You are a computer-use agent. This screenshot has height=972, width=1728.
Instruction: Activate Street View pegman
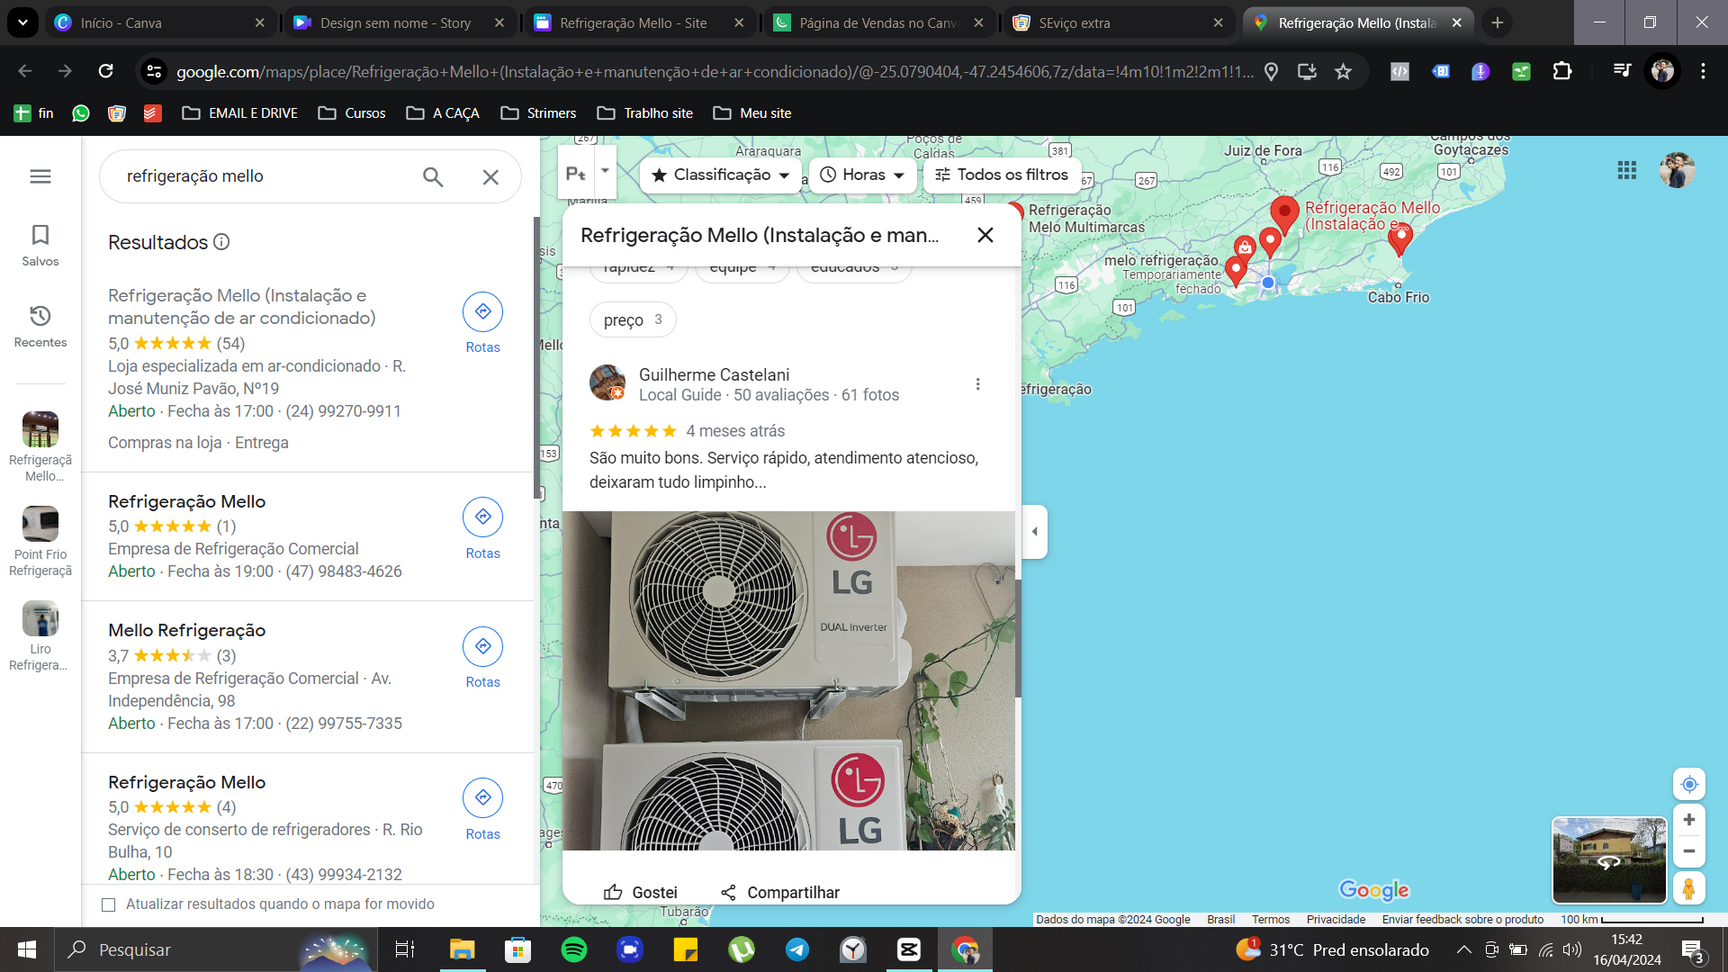[1689, 888]
